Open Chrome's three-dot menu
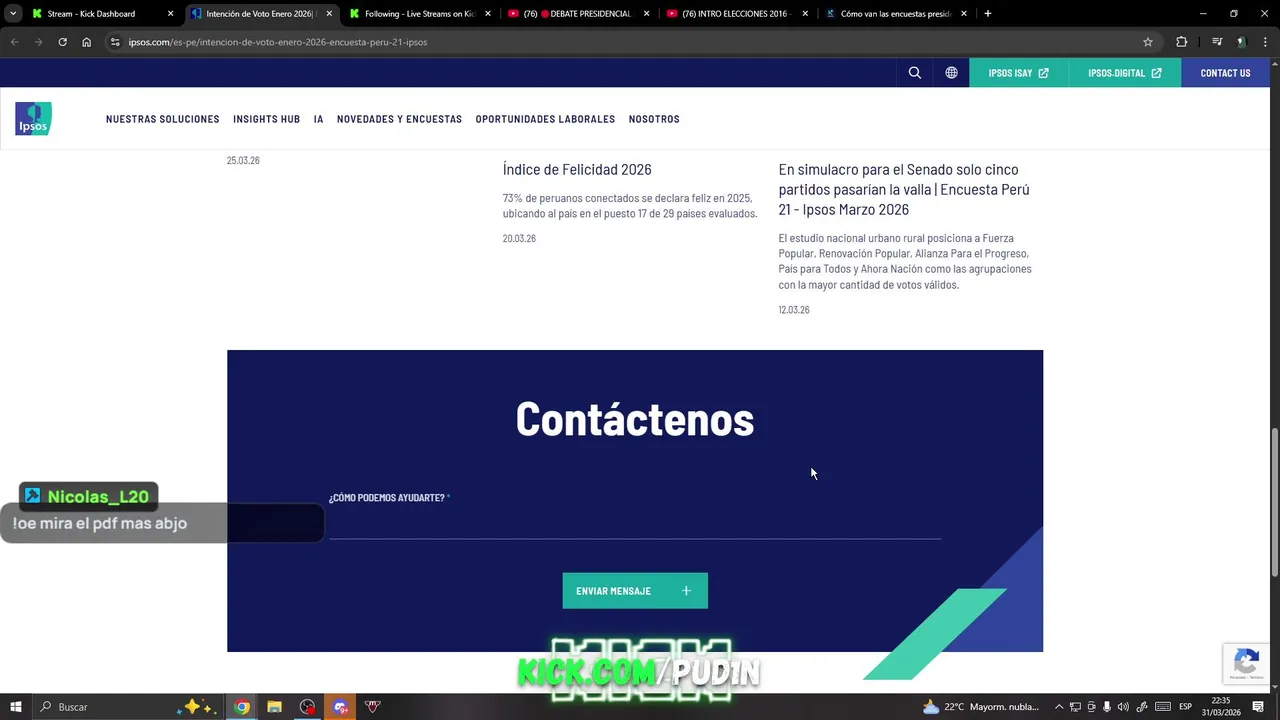 (1265, 42)
